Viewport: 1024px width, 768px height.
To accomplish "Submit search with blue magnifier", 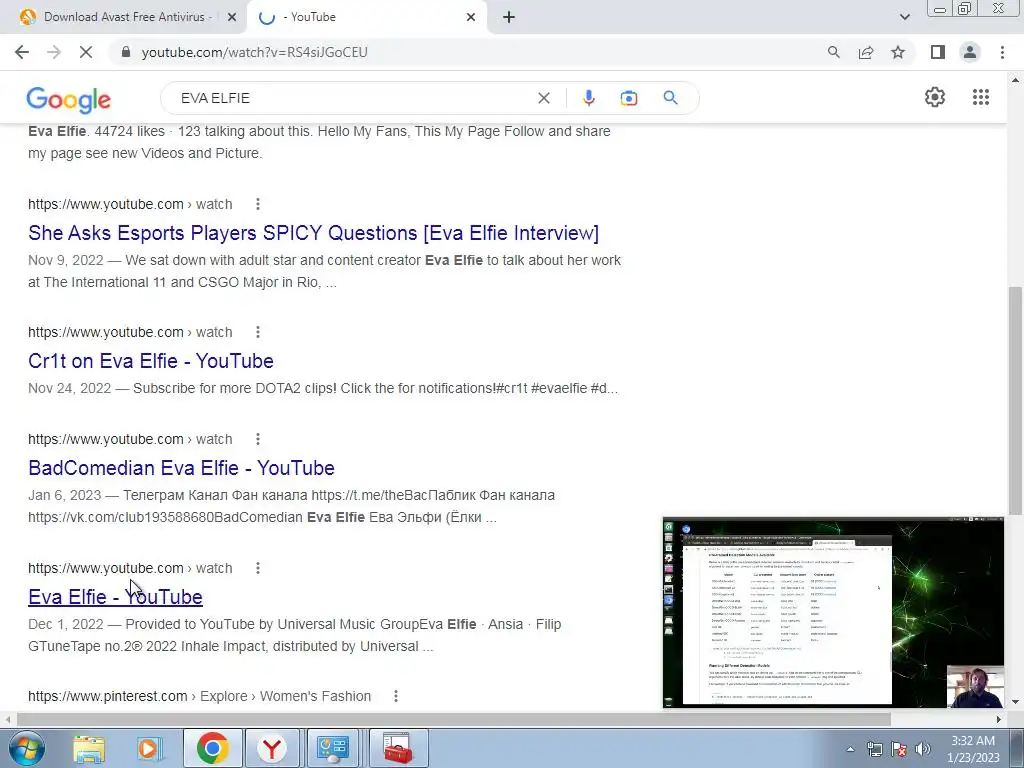I will click(670, 98).
